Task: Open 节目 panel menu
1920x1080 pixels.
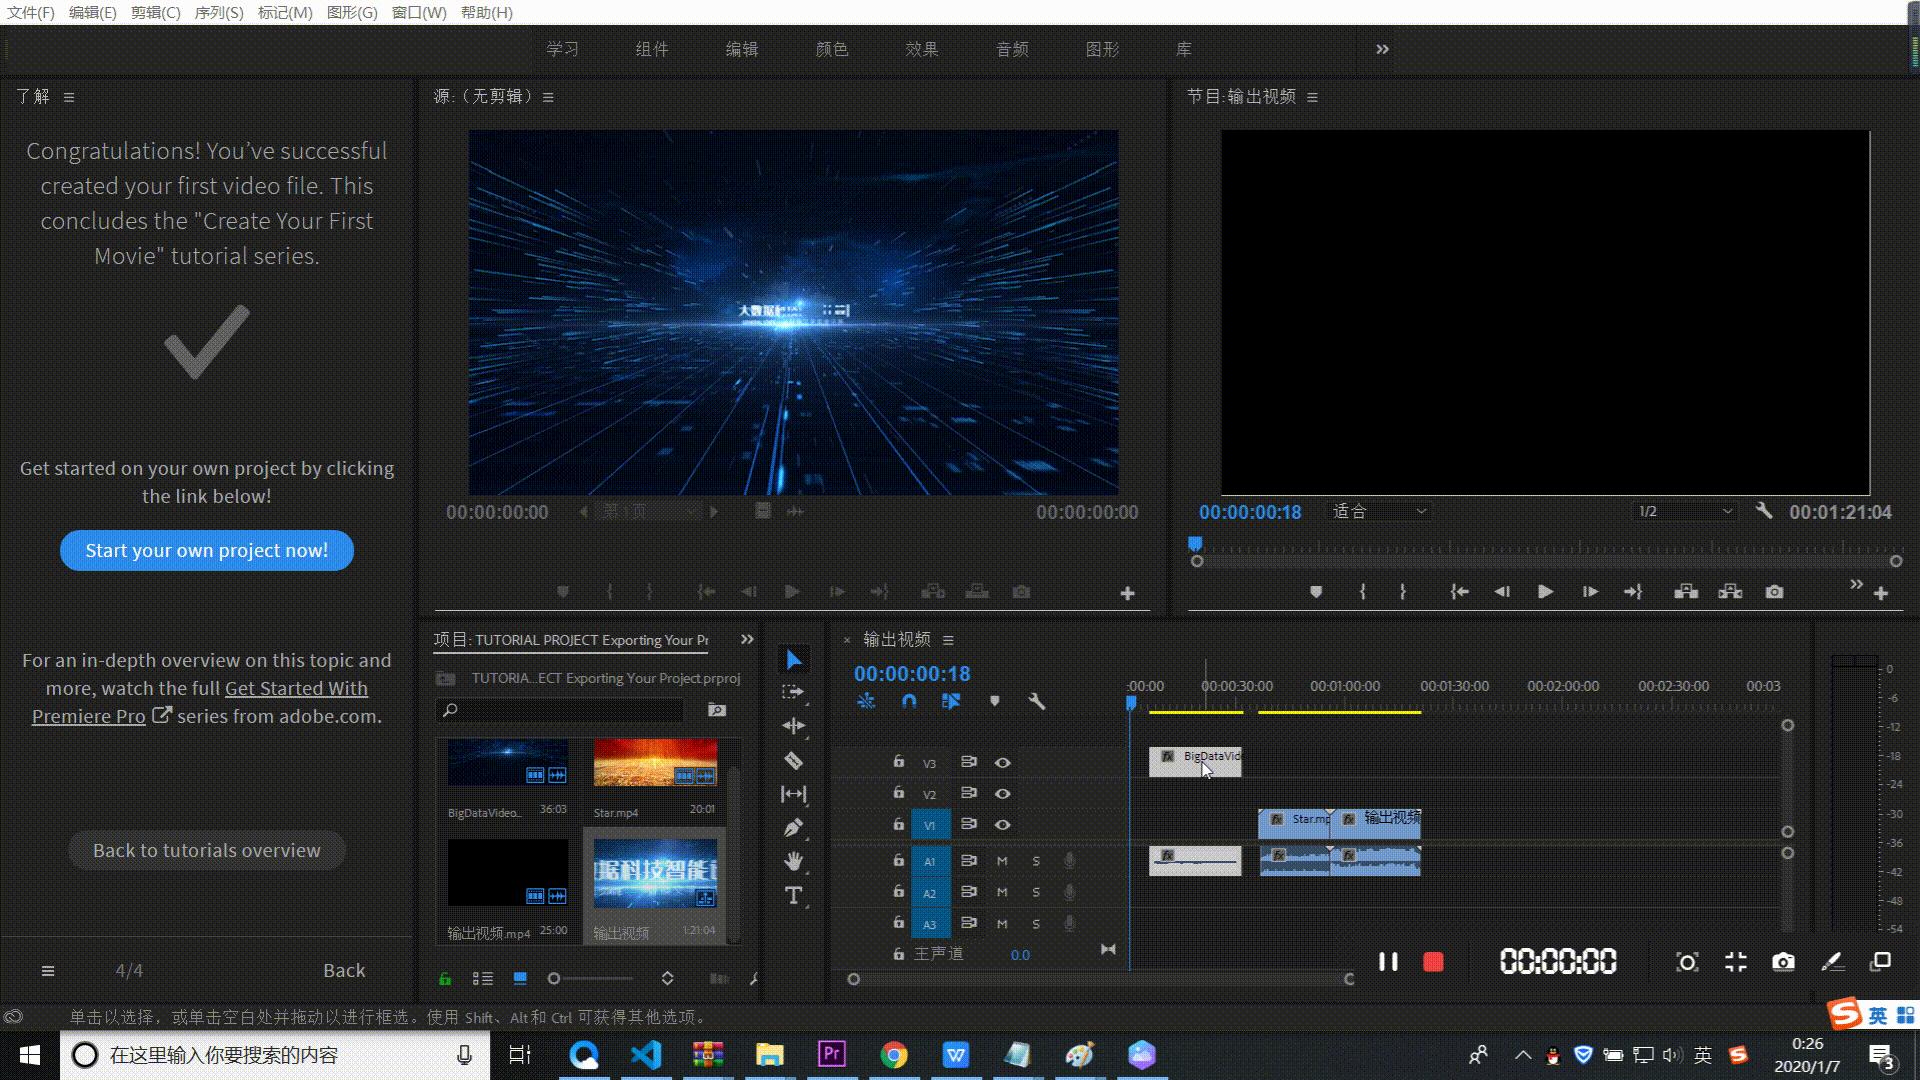Action: 1312,97
